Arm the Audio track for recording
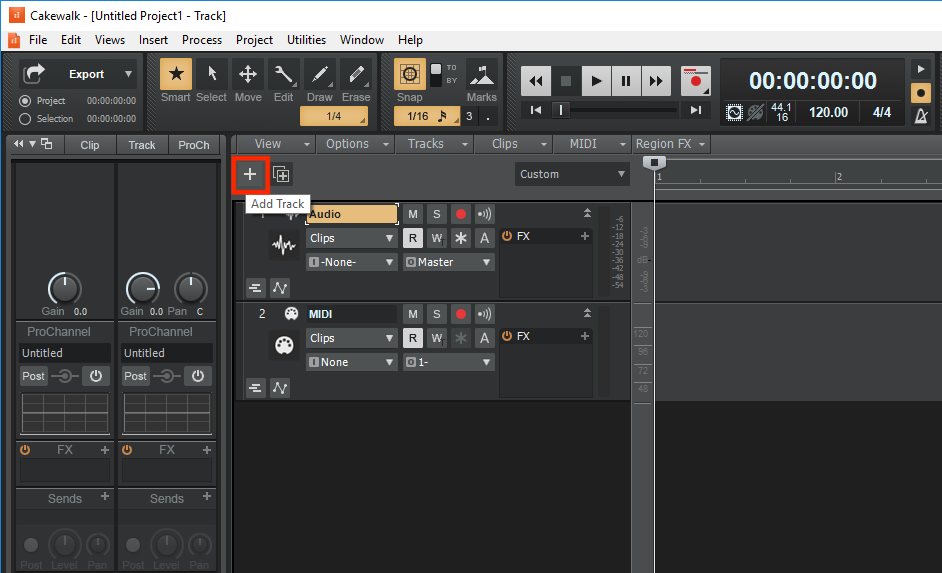 [x=461, y=214]
